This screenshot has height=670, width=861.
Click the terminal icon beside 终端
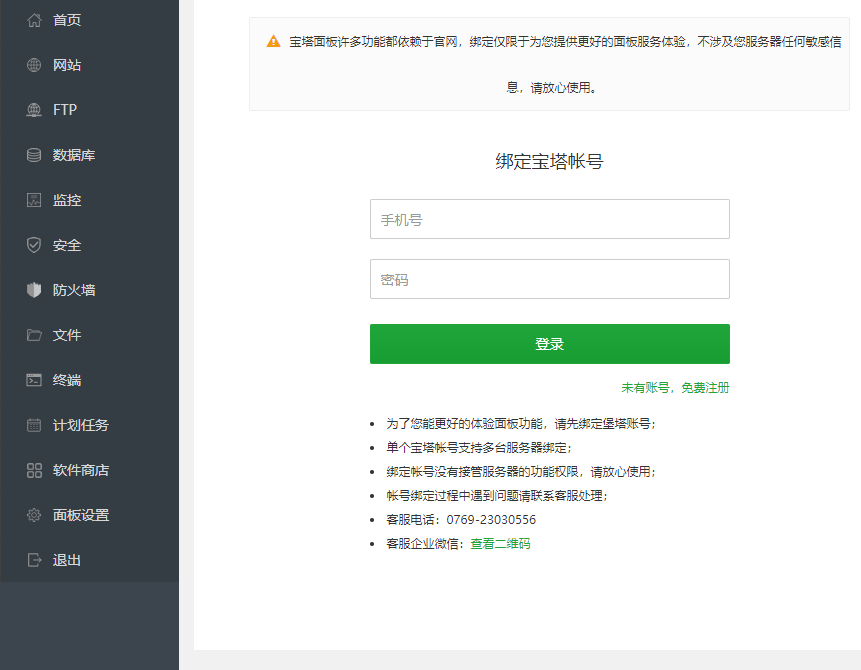click(x=34, y=380)
